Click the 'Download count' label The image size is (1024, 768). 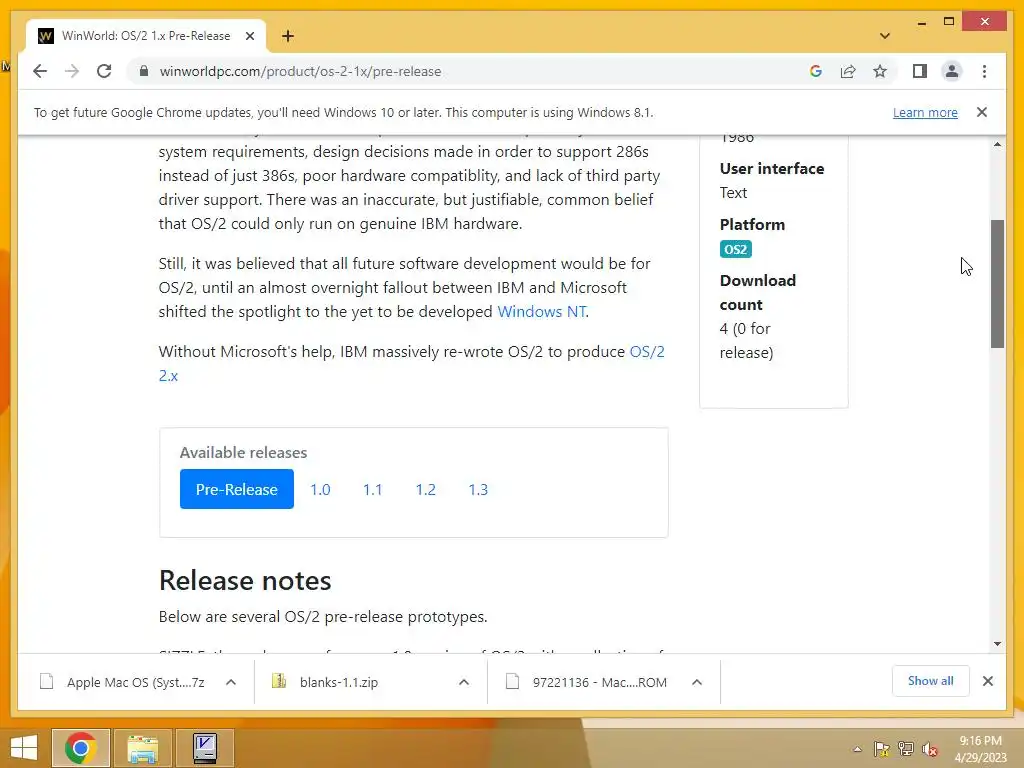pos(758,293)
